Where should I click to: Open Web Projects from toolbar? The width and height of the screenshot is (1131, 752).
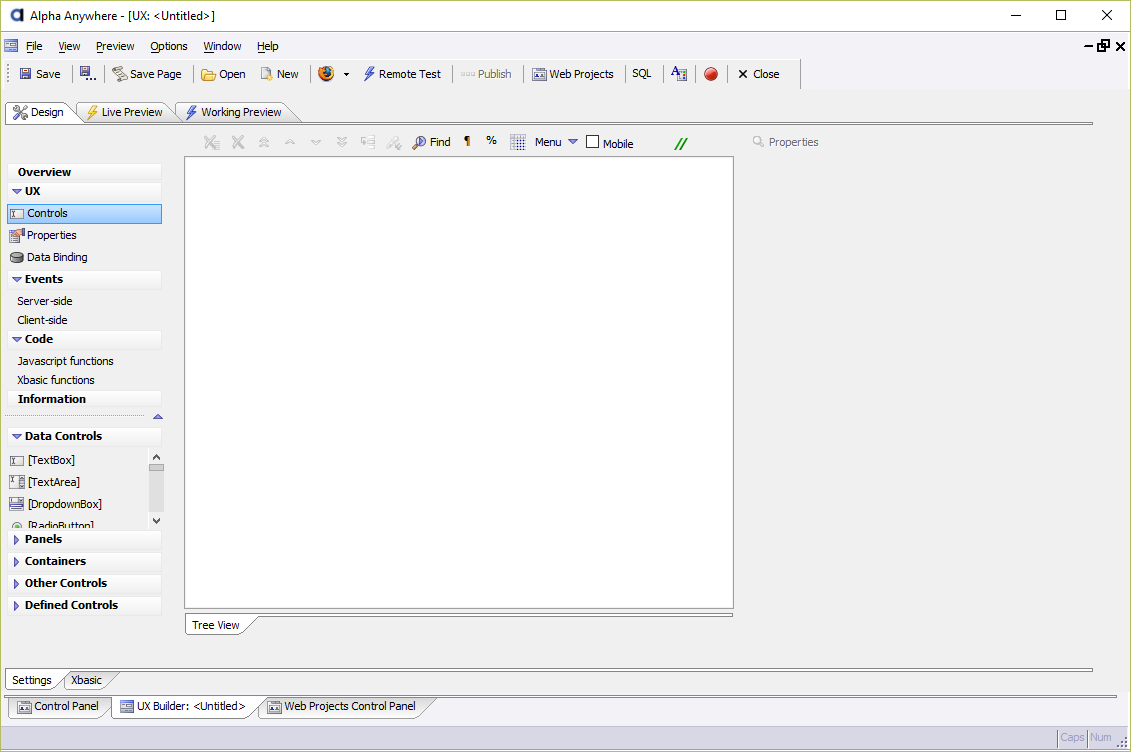click(573, 74)
